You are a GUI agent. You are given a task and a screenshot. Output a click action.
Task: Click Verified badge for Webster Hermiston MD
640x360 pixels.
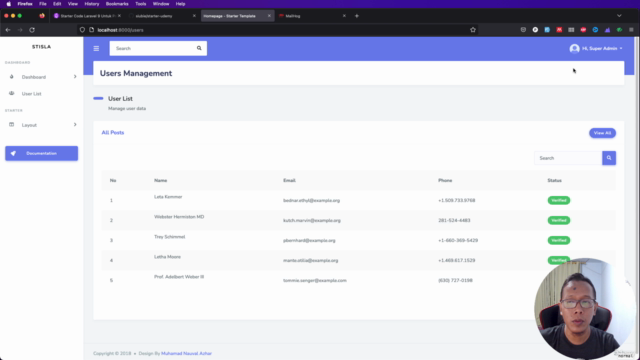(558, 220)
